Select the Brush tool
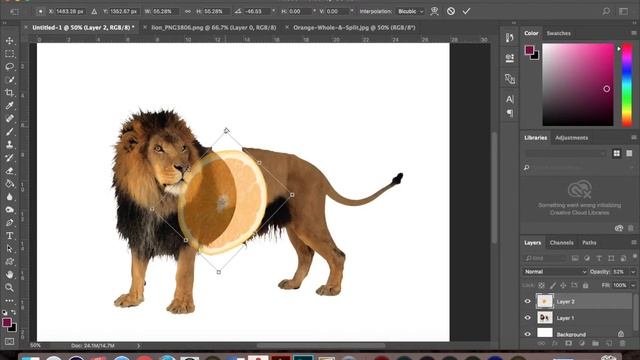The image size is (640, 360). (9, 132)
